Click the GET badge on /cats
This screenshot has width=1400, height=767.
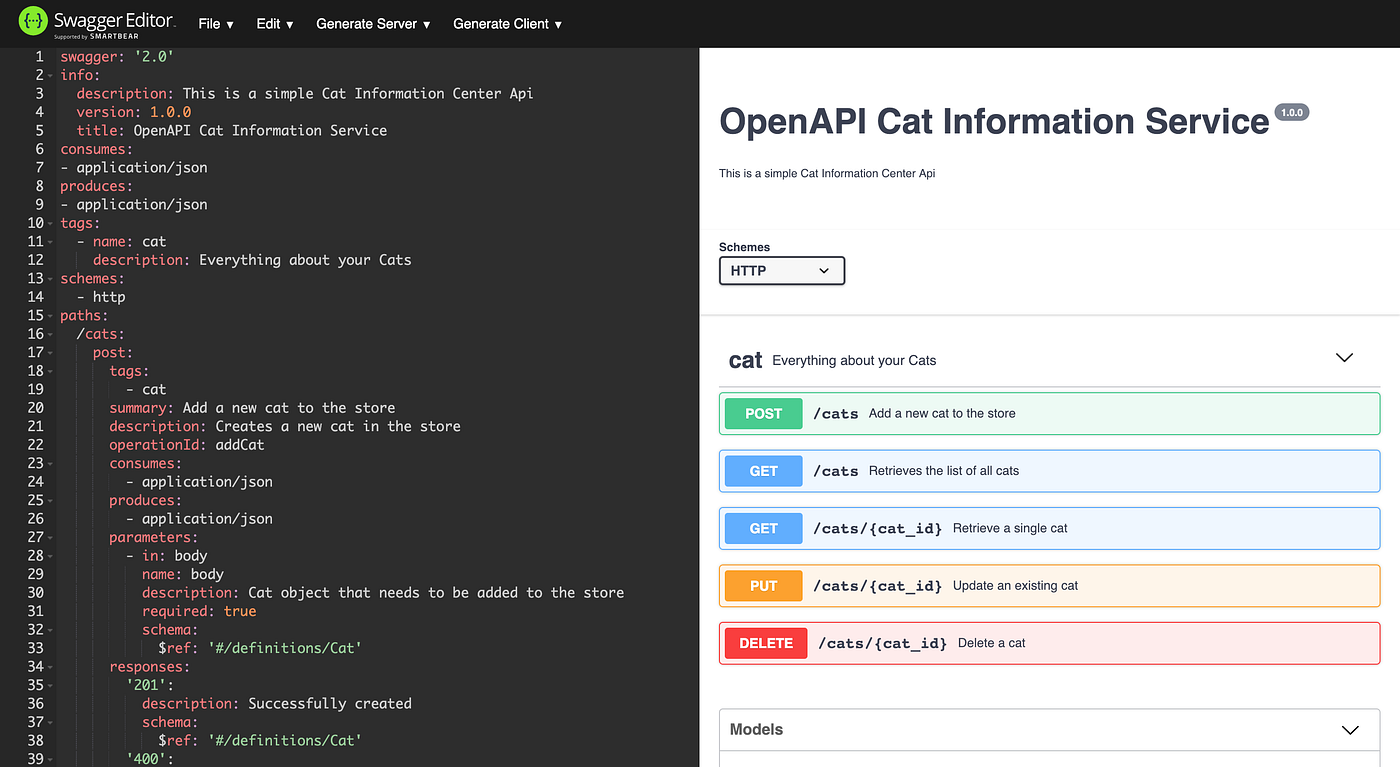coord(763,470)
